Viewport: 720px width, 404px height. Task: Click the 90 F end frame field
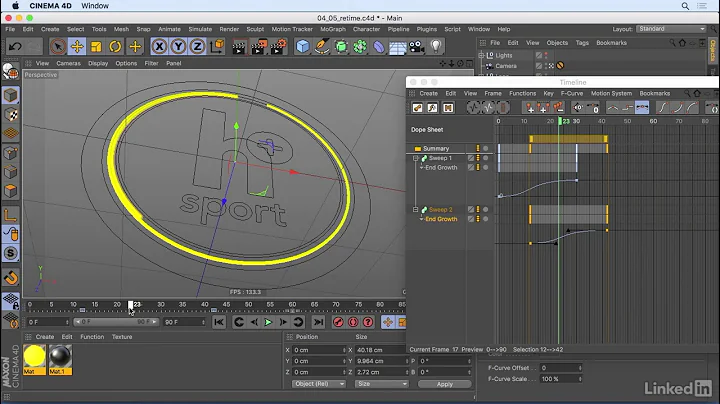(185, 322)
